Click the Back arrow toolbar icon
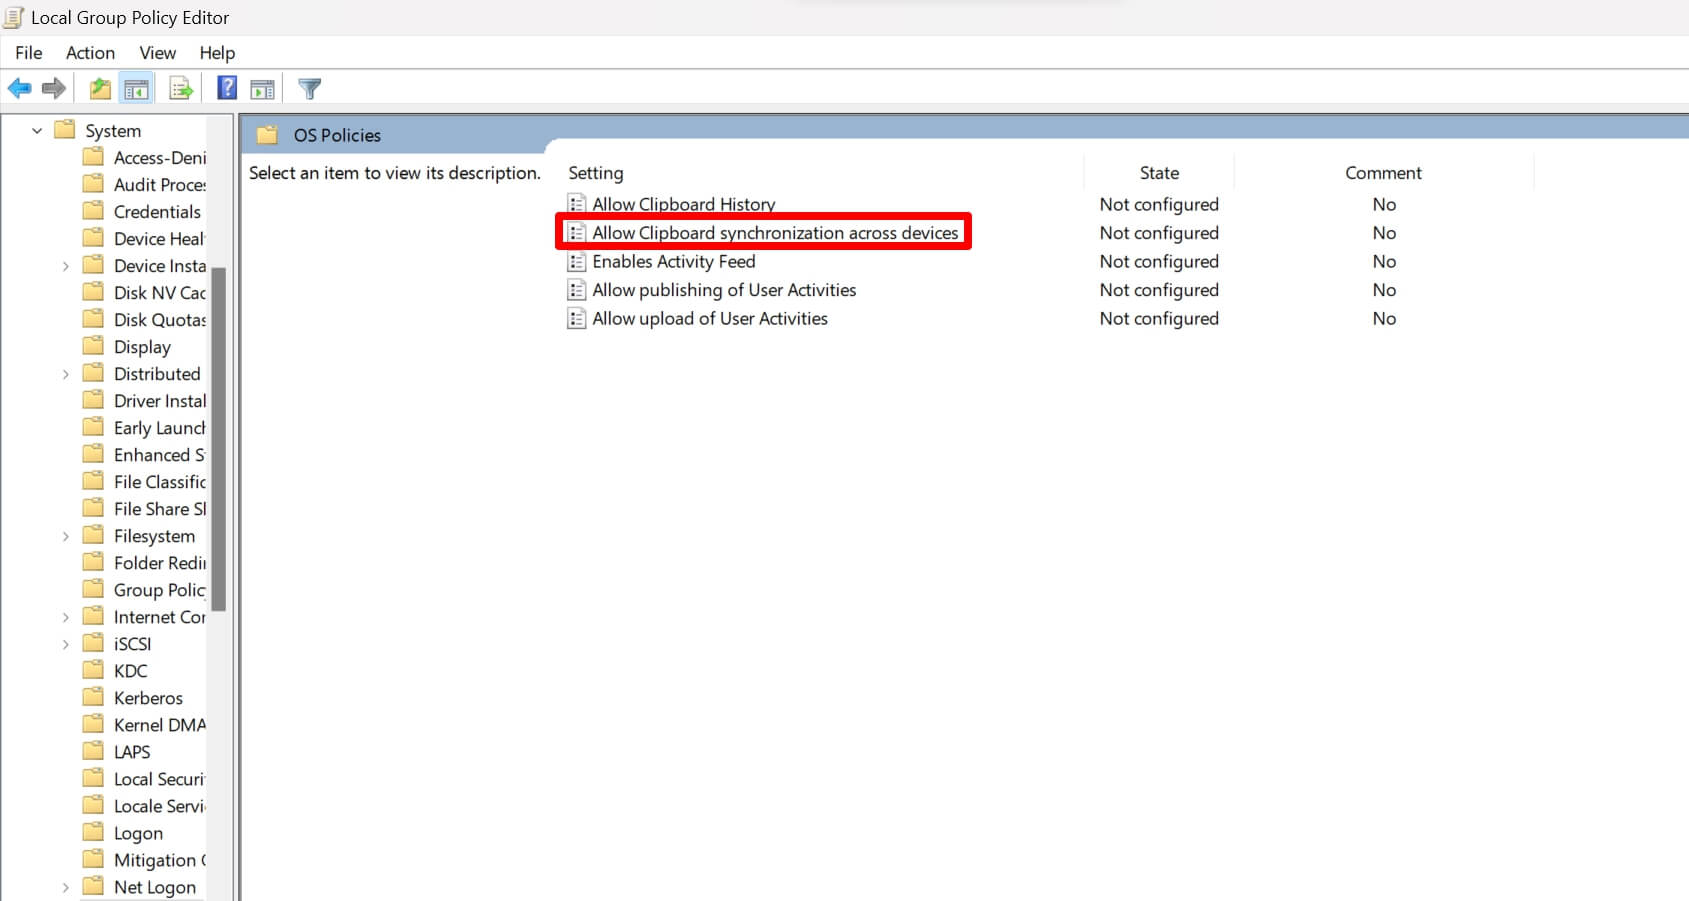The image size is (1689, 901). coord(19,89)
